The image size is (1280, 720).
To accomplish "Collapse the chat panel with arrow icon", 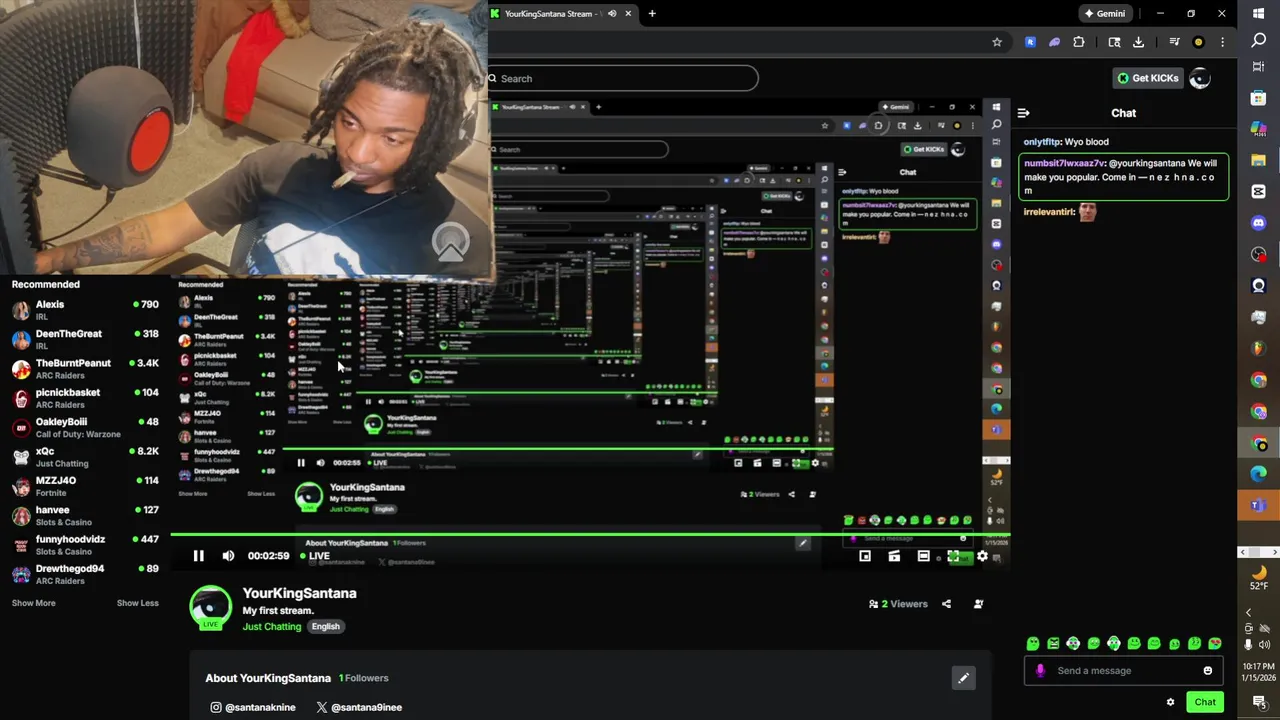I will click(1023, 113).
